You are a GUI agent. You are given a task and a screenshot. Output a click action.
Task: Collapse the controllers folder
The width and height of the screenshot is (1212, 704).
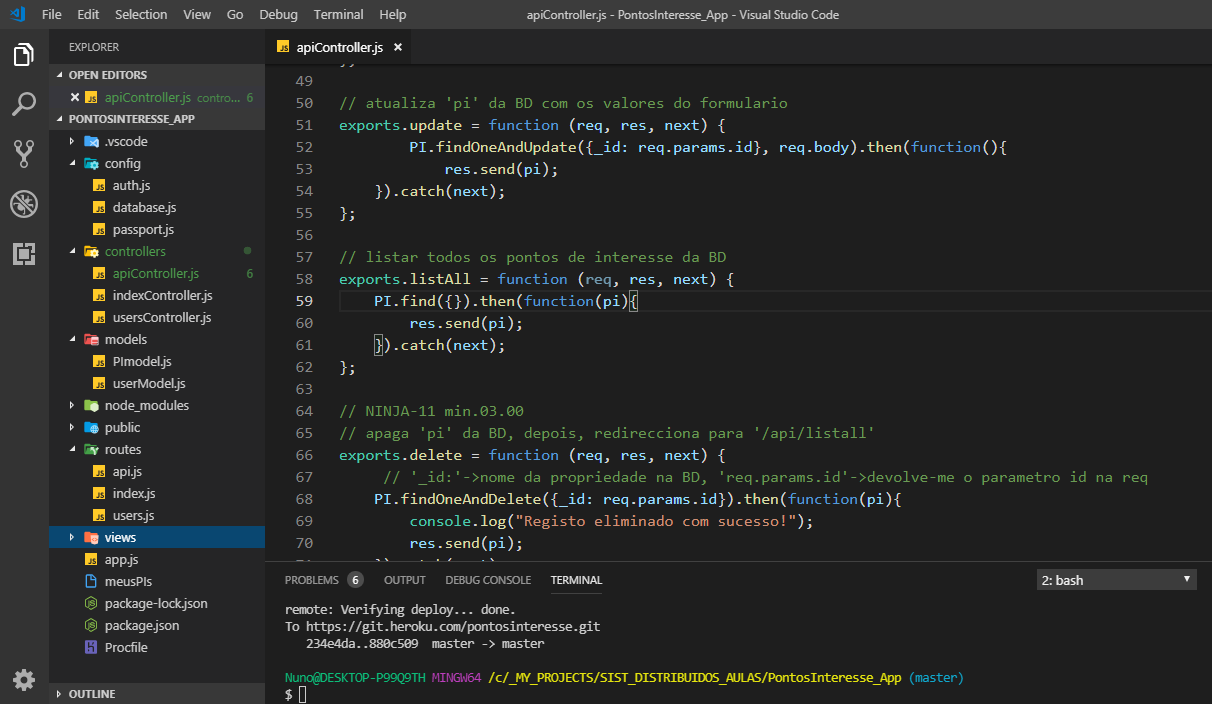pos(135,251)
